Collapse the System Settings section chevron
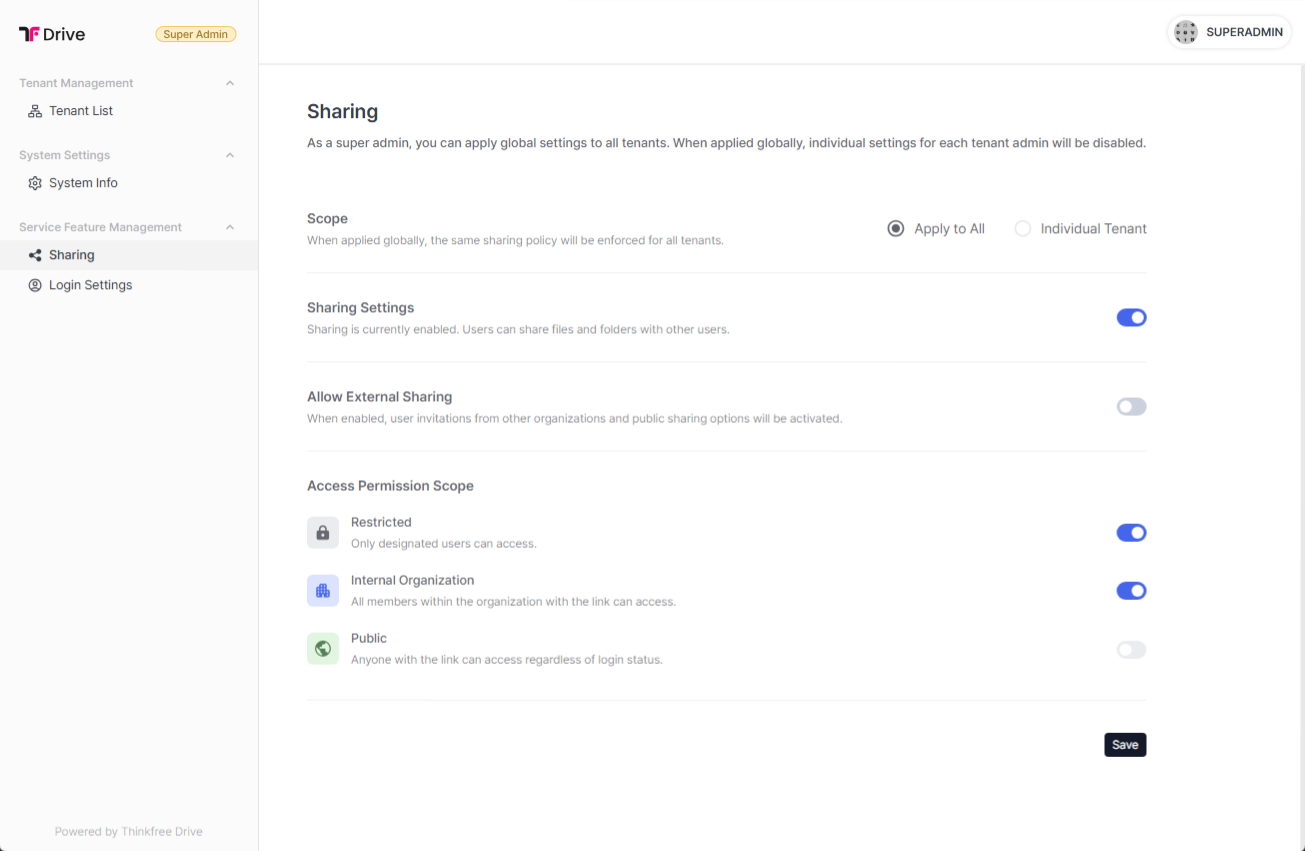The image size is (1305, 851). [230, 155]
